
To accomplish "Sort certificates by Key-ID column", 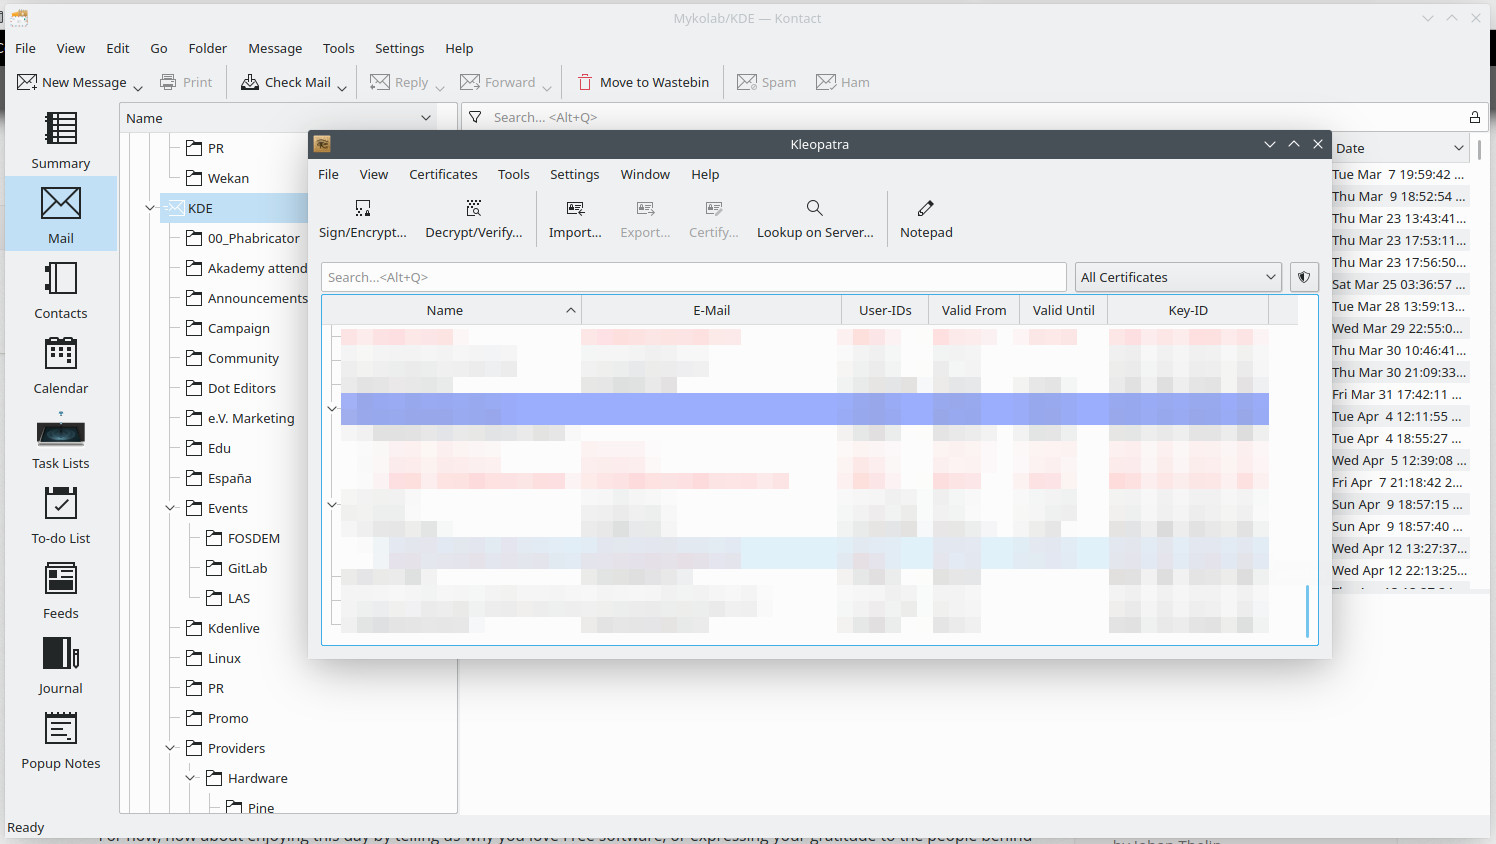I will (x=1188, y=310).
